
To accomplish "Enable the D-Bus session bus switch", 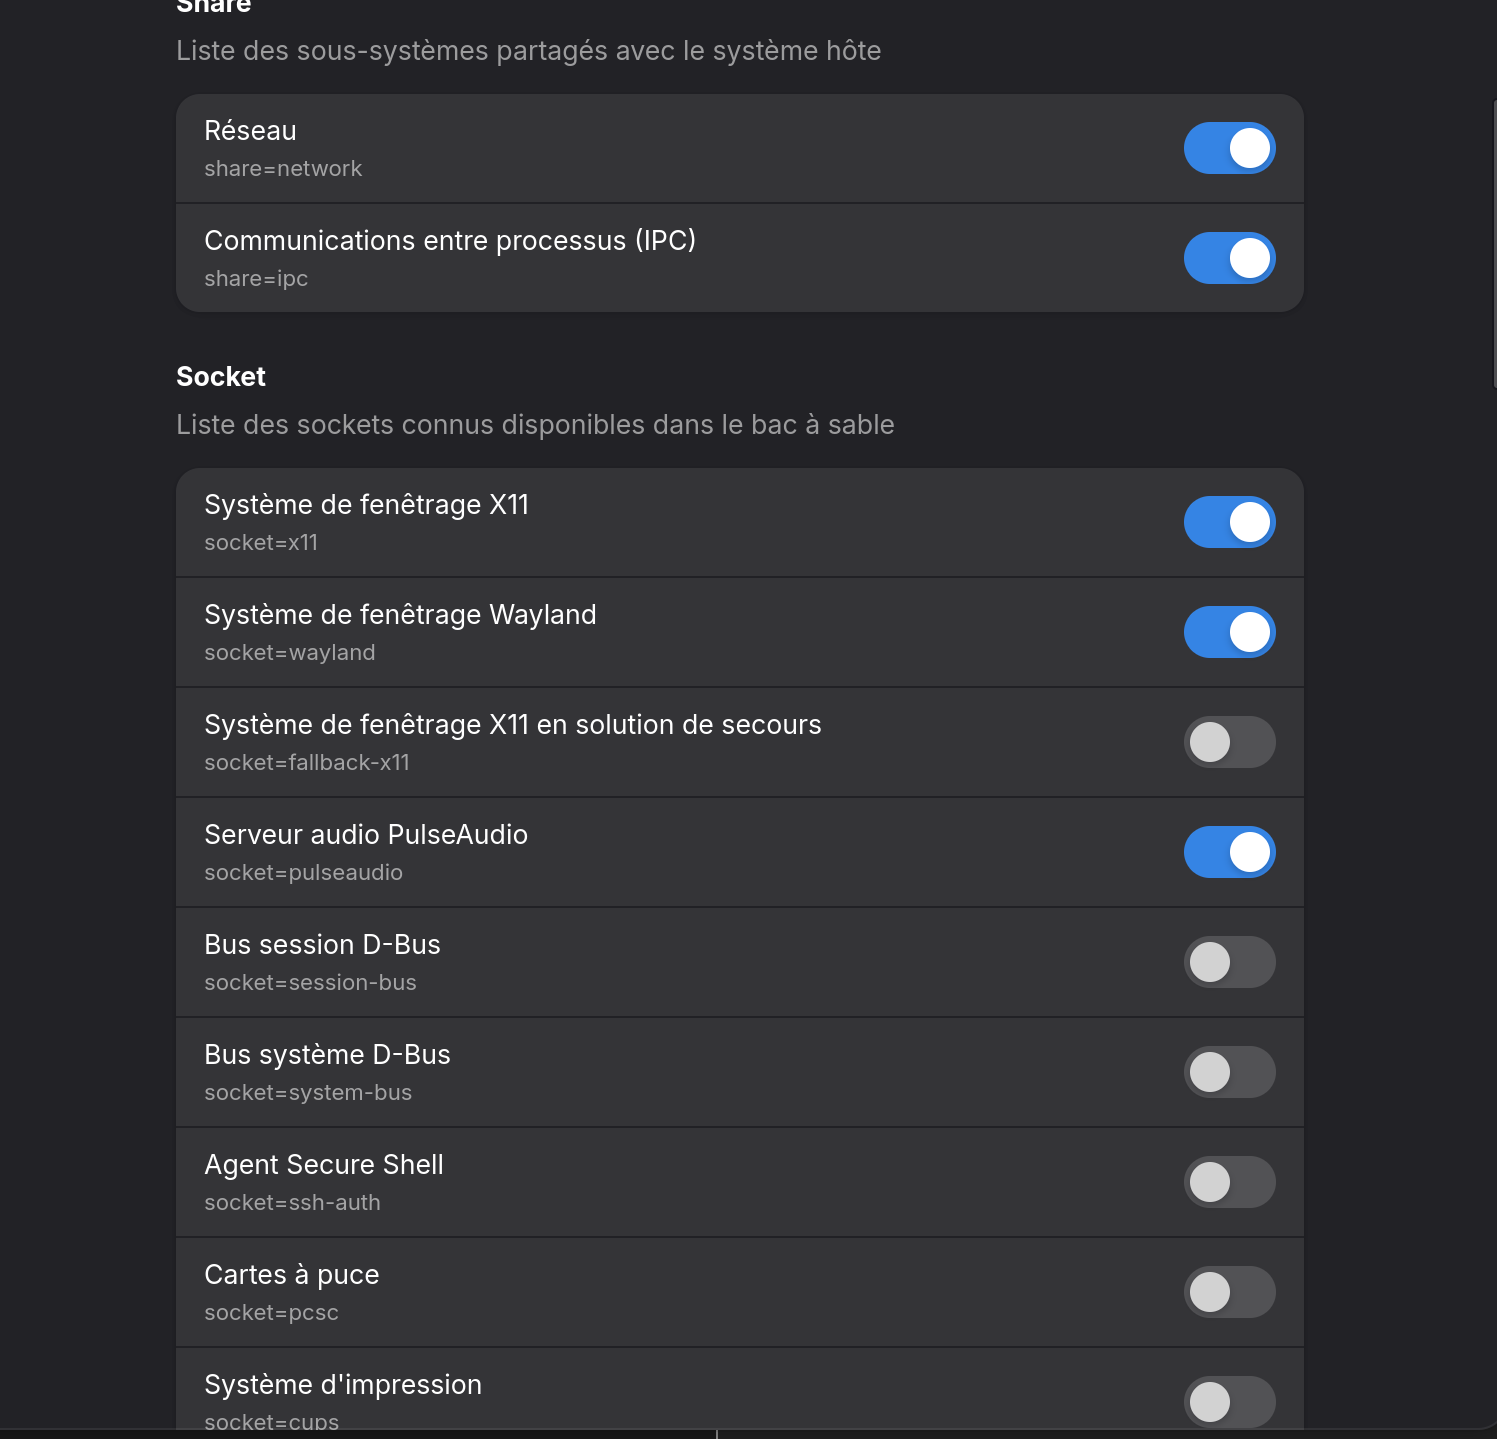I will click(x=1229, y=962).
